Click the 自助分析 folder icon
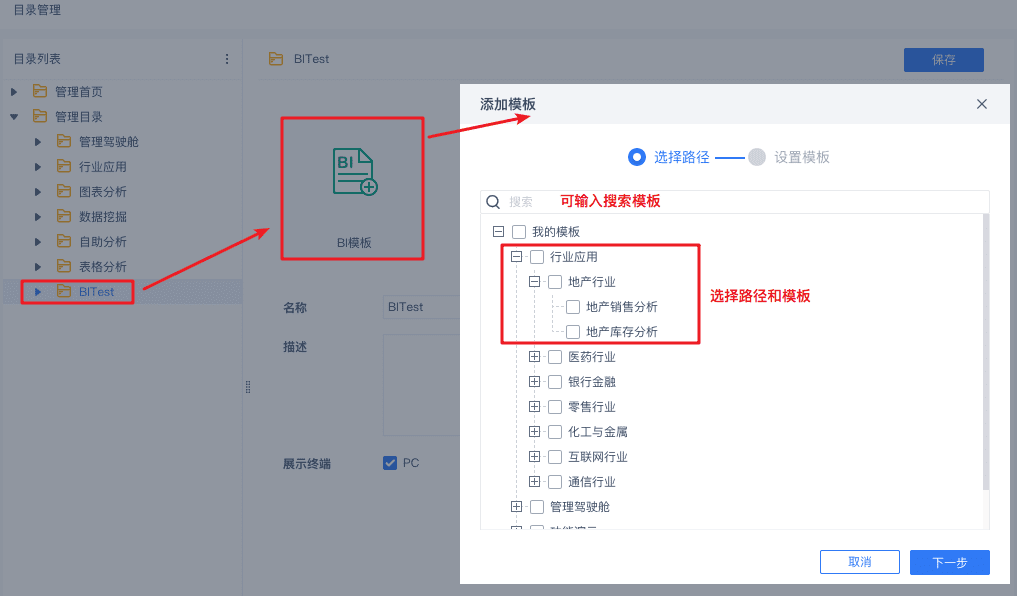 (64, 241)
